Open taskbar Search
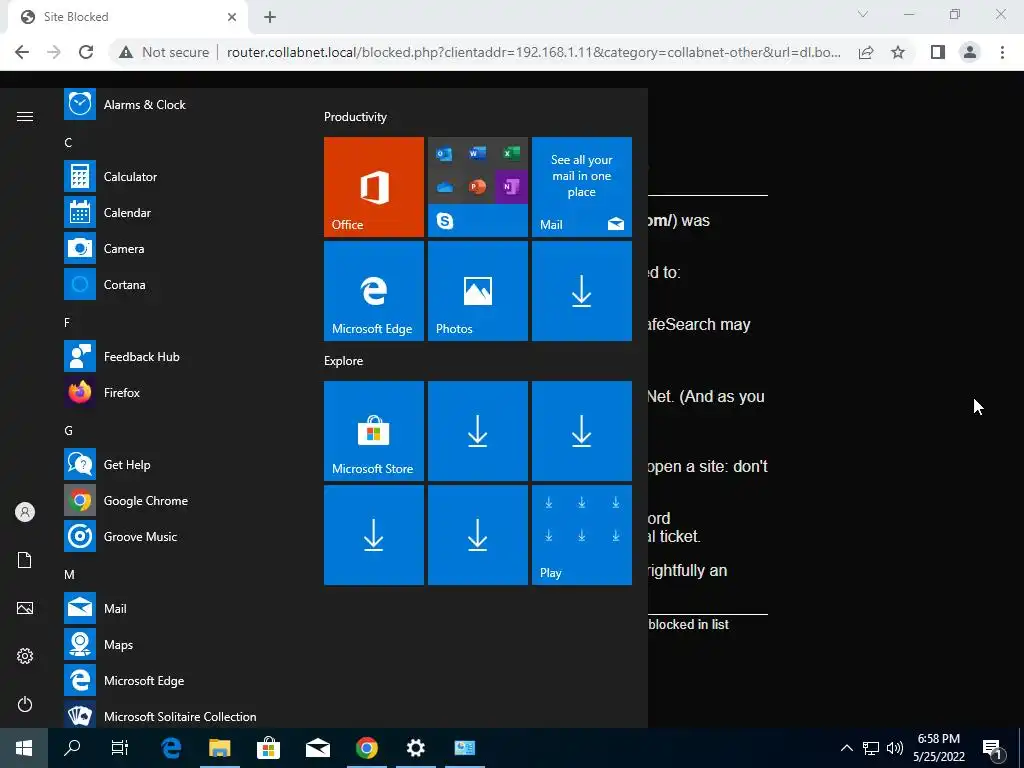 [72, 748]
